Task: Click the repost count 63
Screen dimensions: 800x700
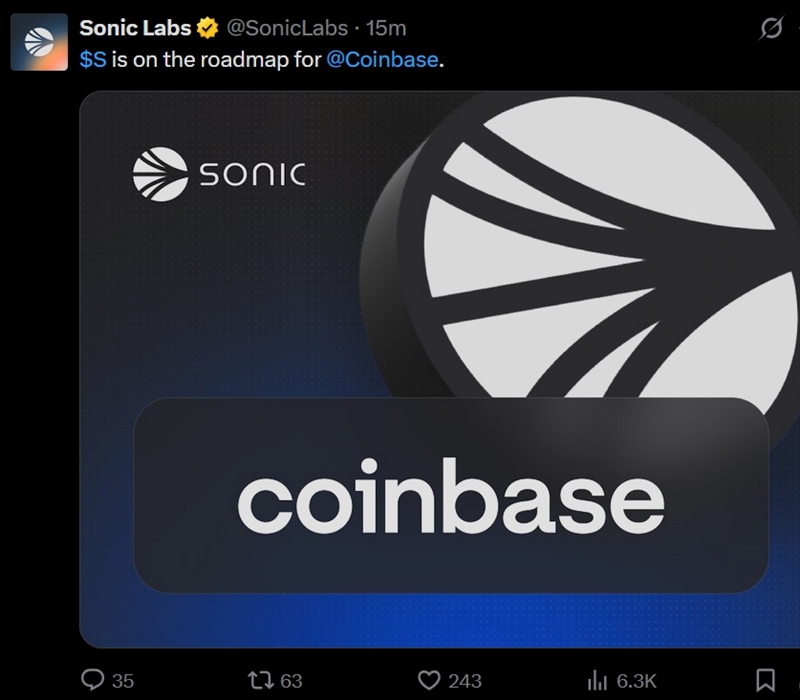Action: (291, 681)
